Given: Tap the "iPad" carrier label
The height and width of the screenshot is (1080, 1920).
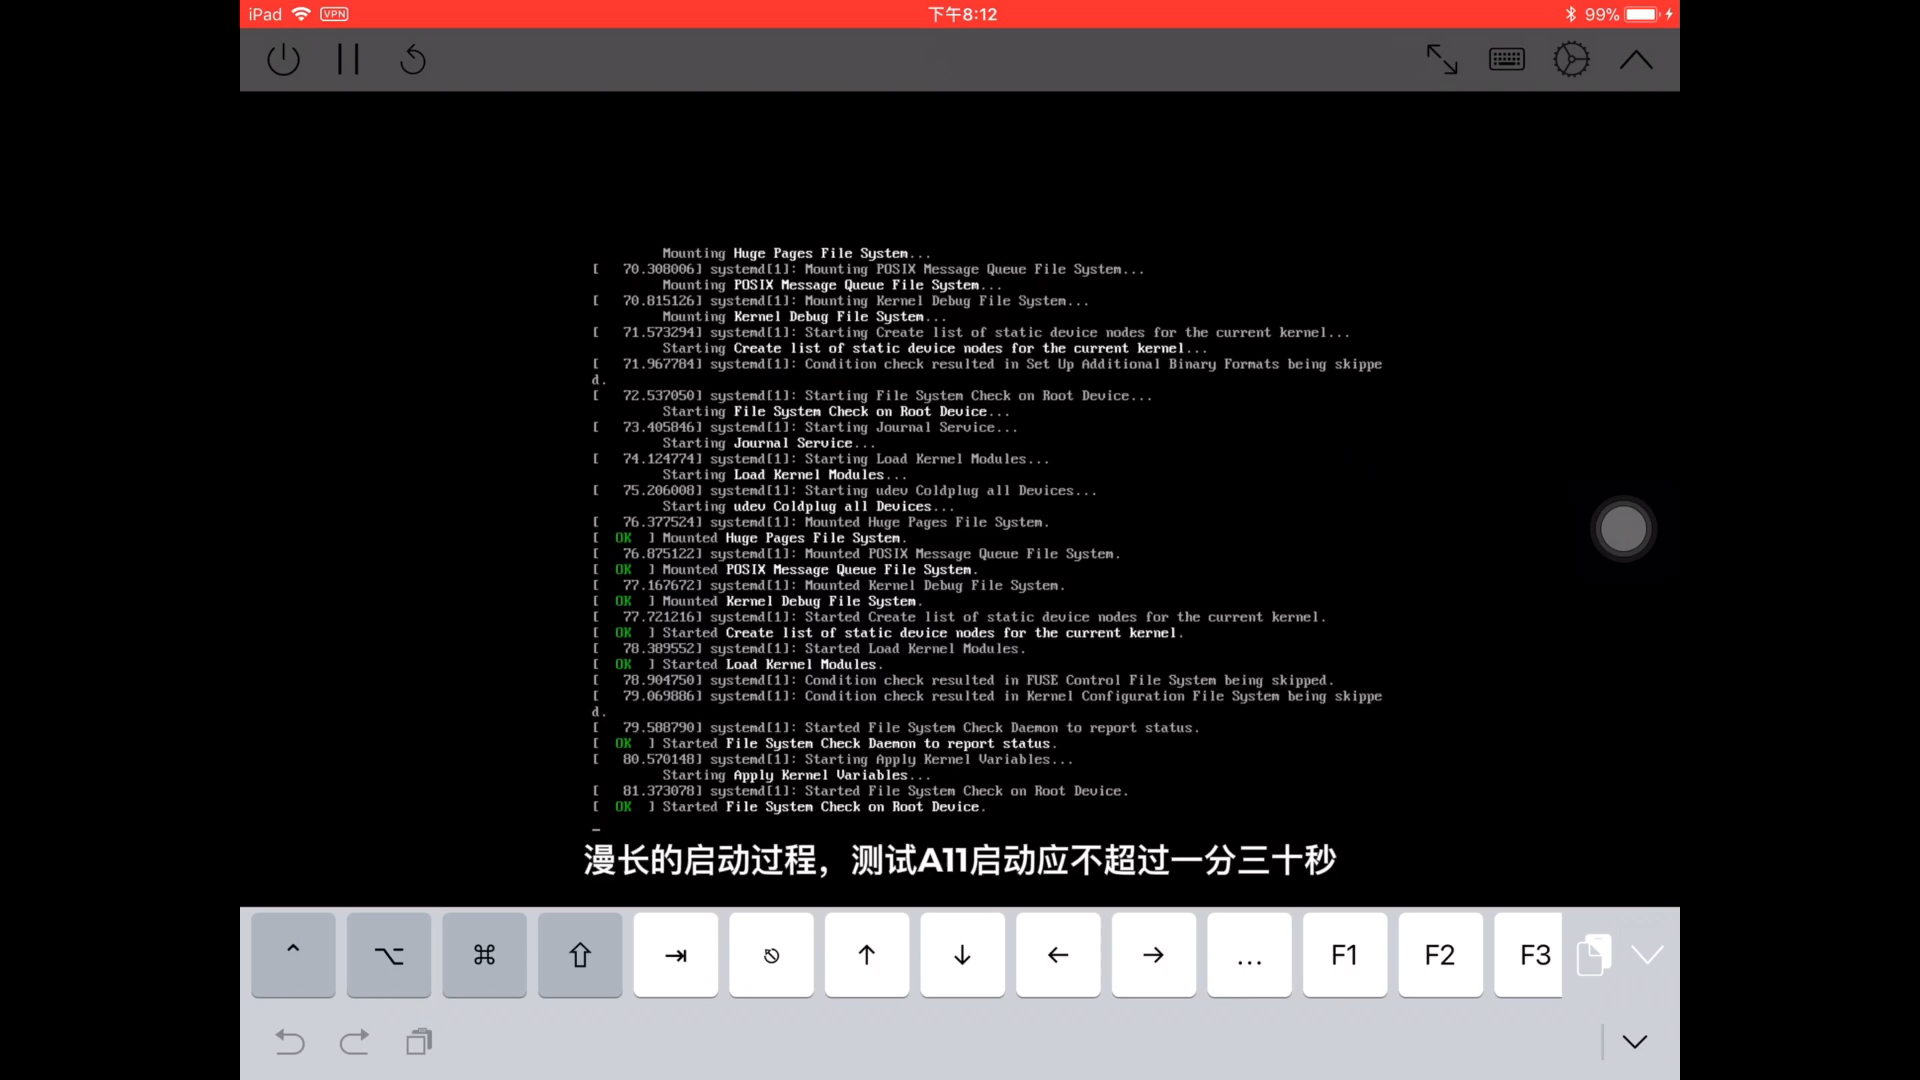Looking at the screenshot, I should coord(265,14).
